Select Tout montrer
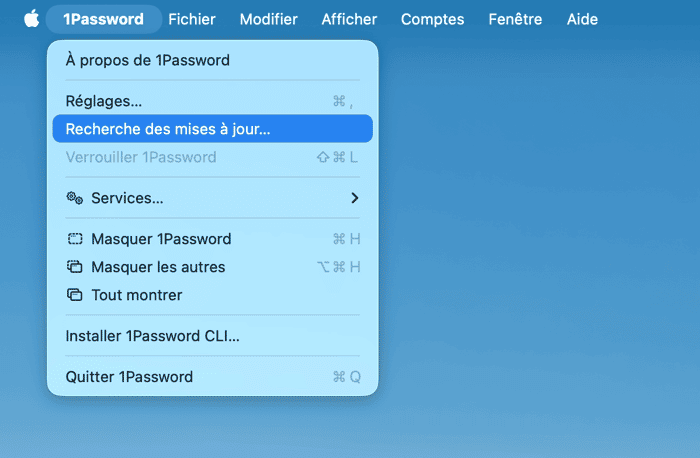This screenshot has width=700, height=458. (x=212, y=295)
